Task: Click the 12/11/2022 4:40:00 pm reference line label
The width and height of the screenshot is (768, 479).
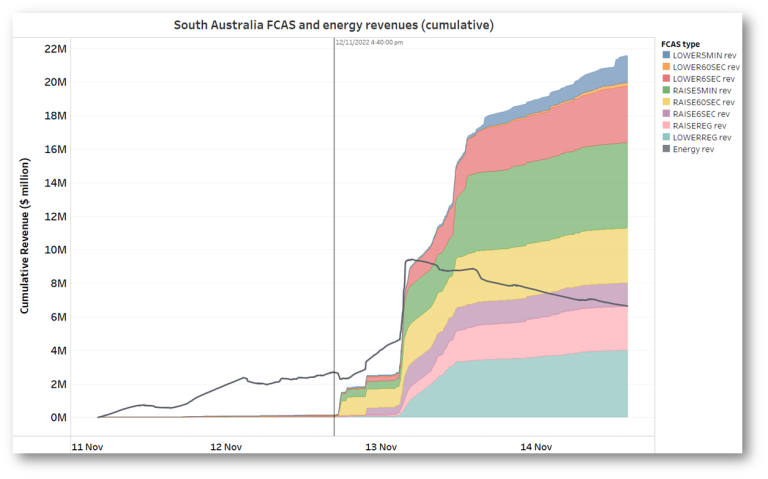Action: (369, 42)
